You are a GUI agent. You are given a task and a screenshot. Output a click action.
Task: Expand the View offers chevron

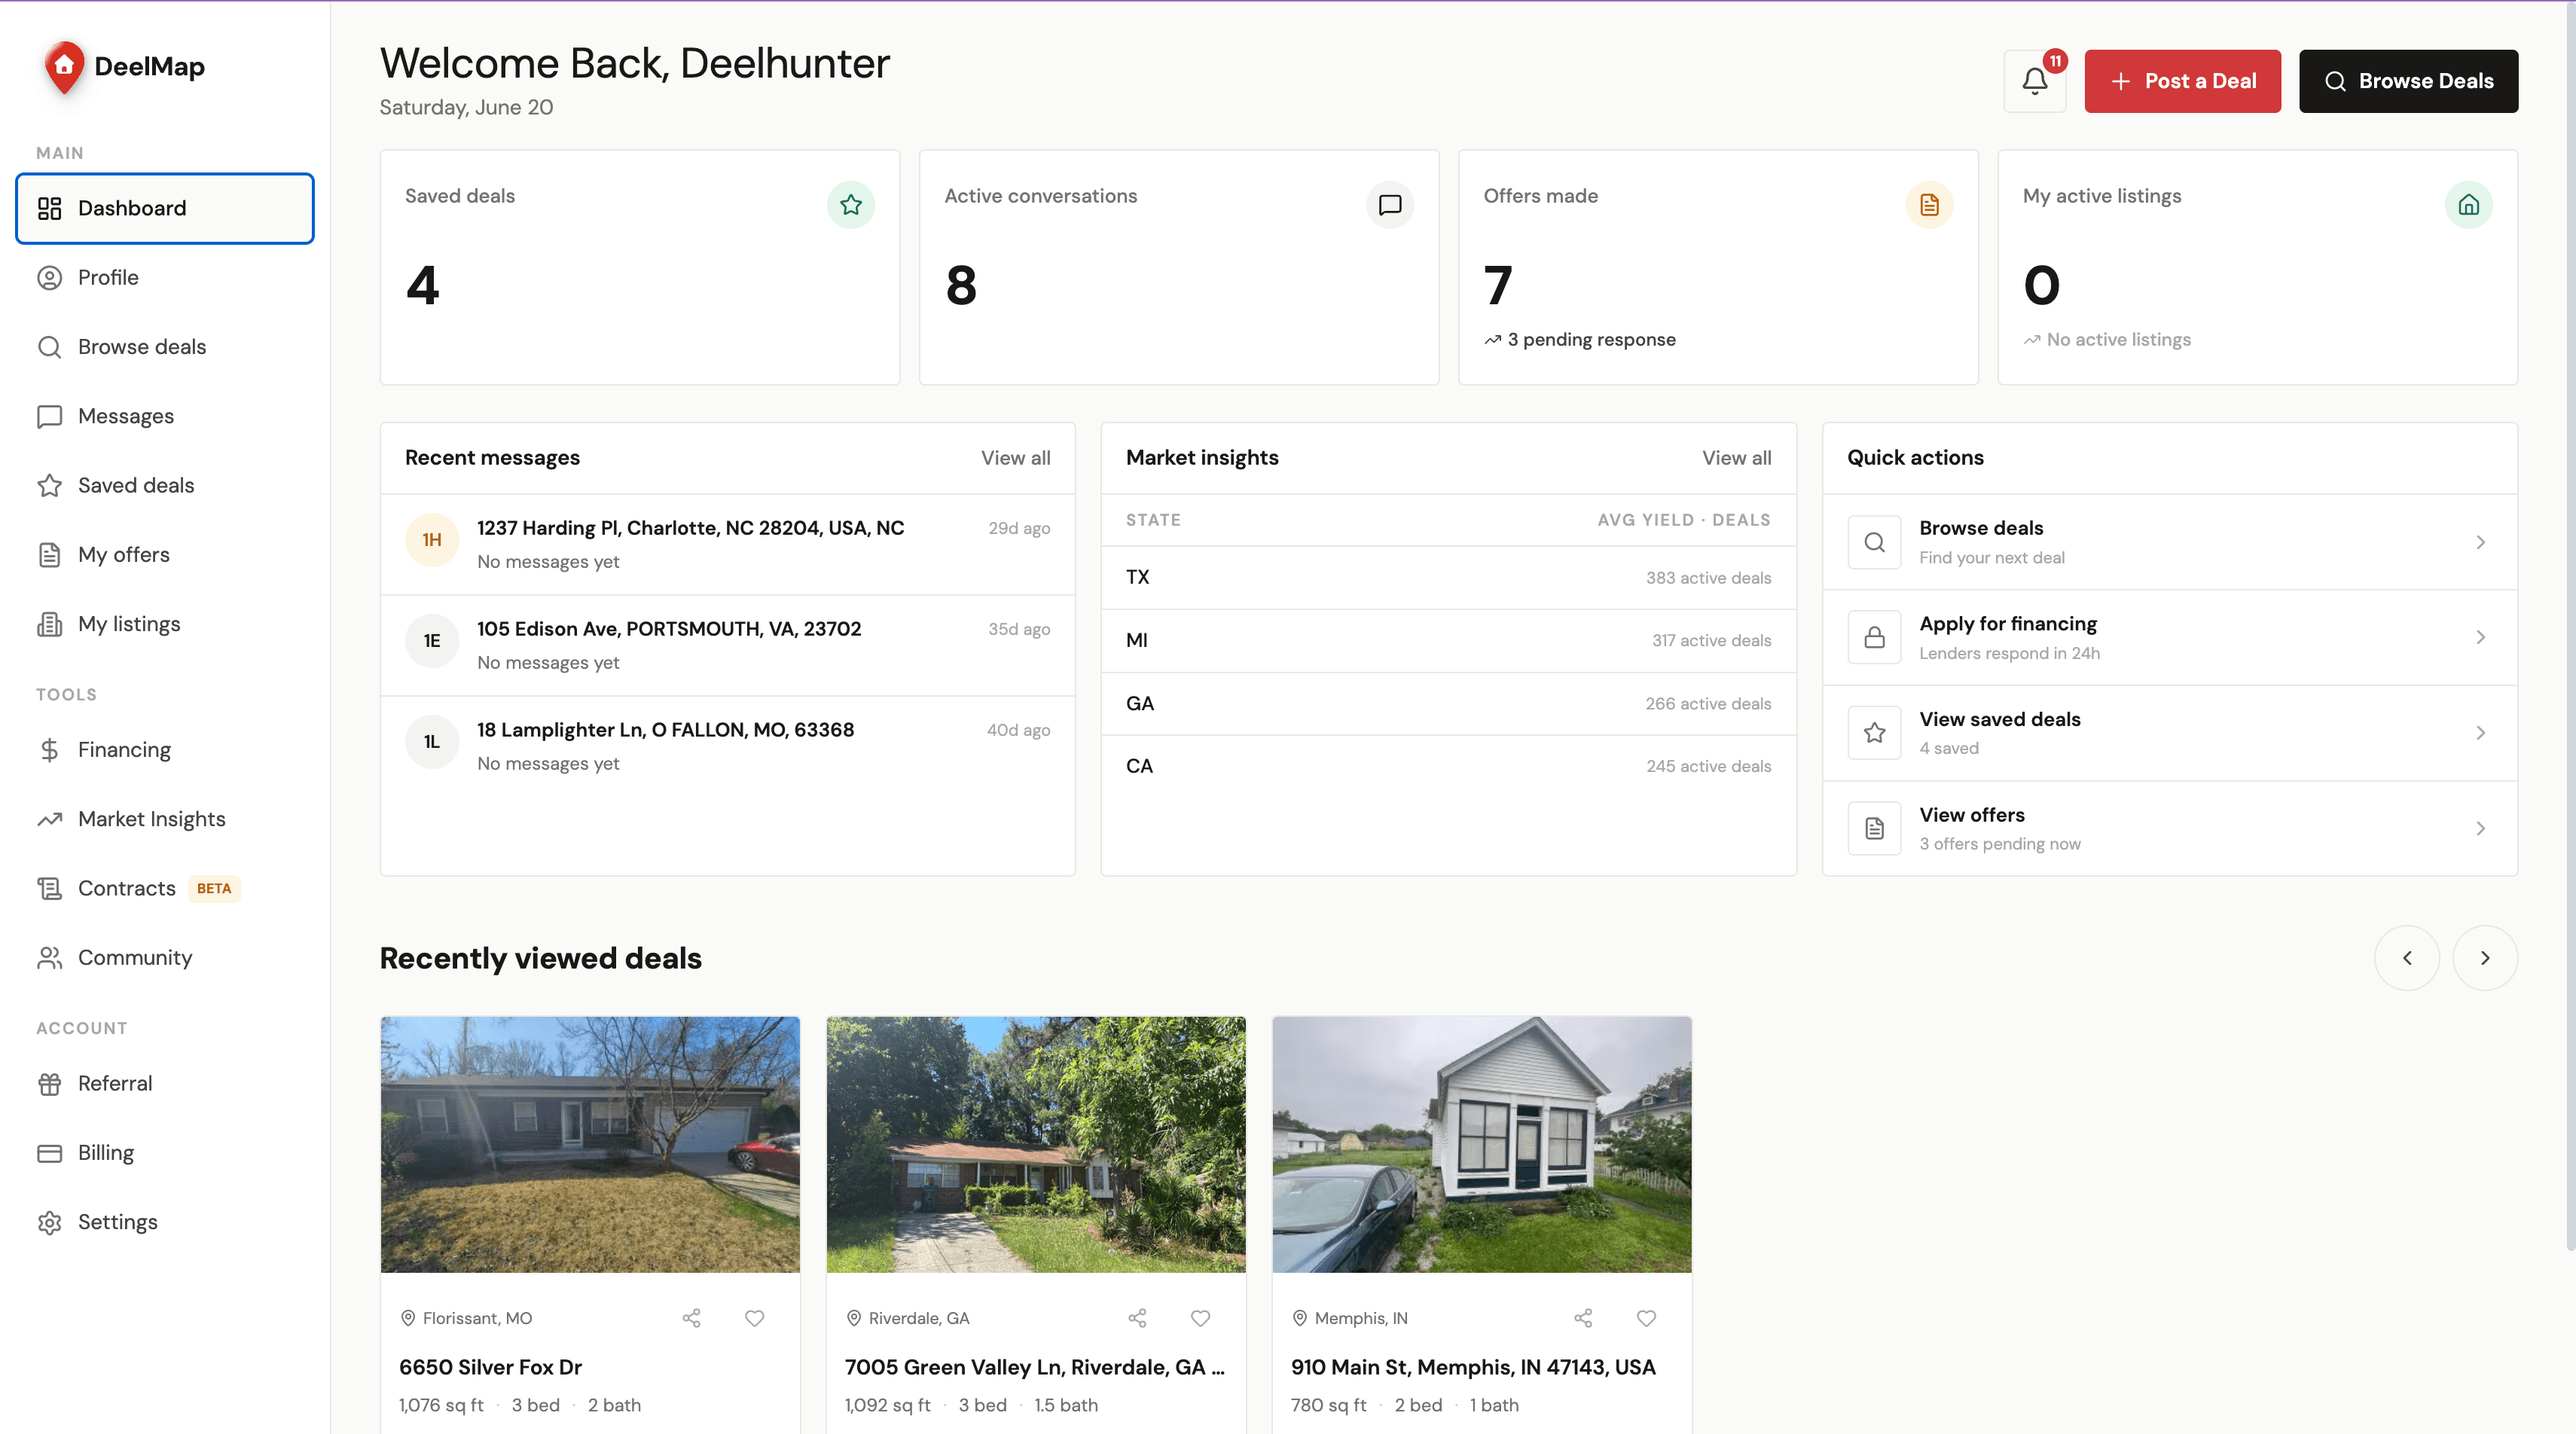coord(2480,829)
